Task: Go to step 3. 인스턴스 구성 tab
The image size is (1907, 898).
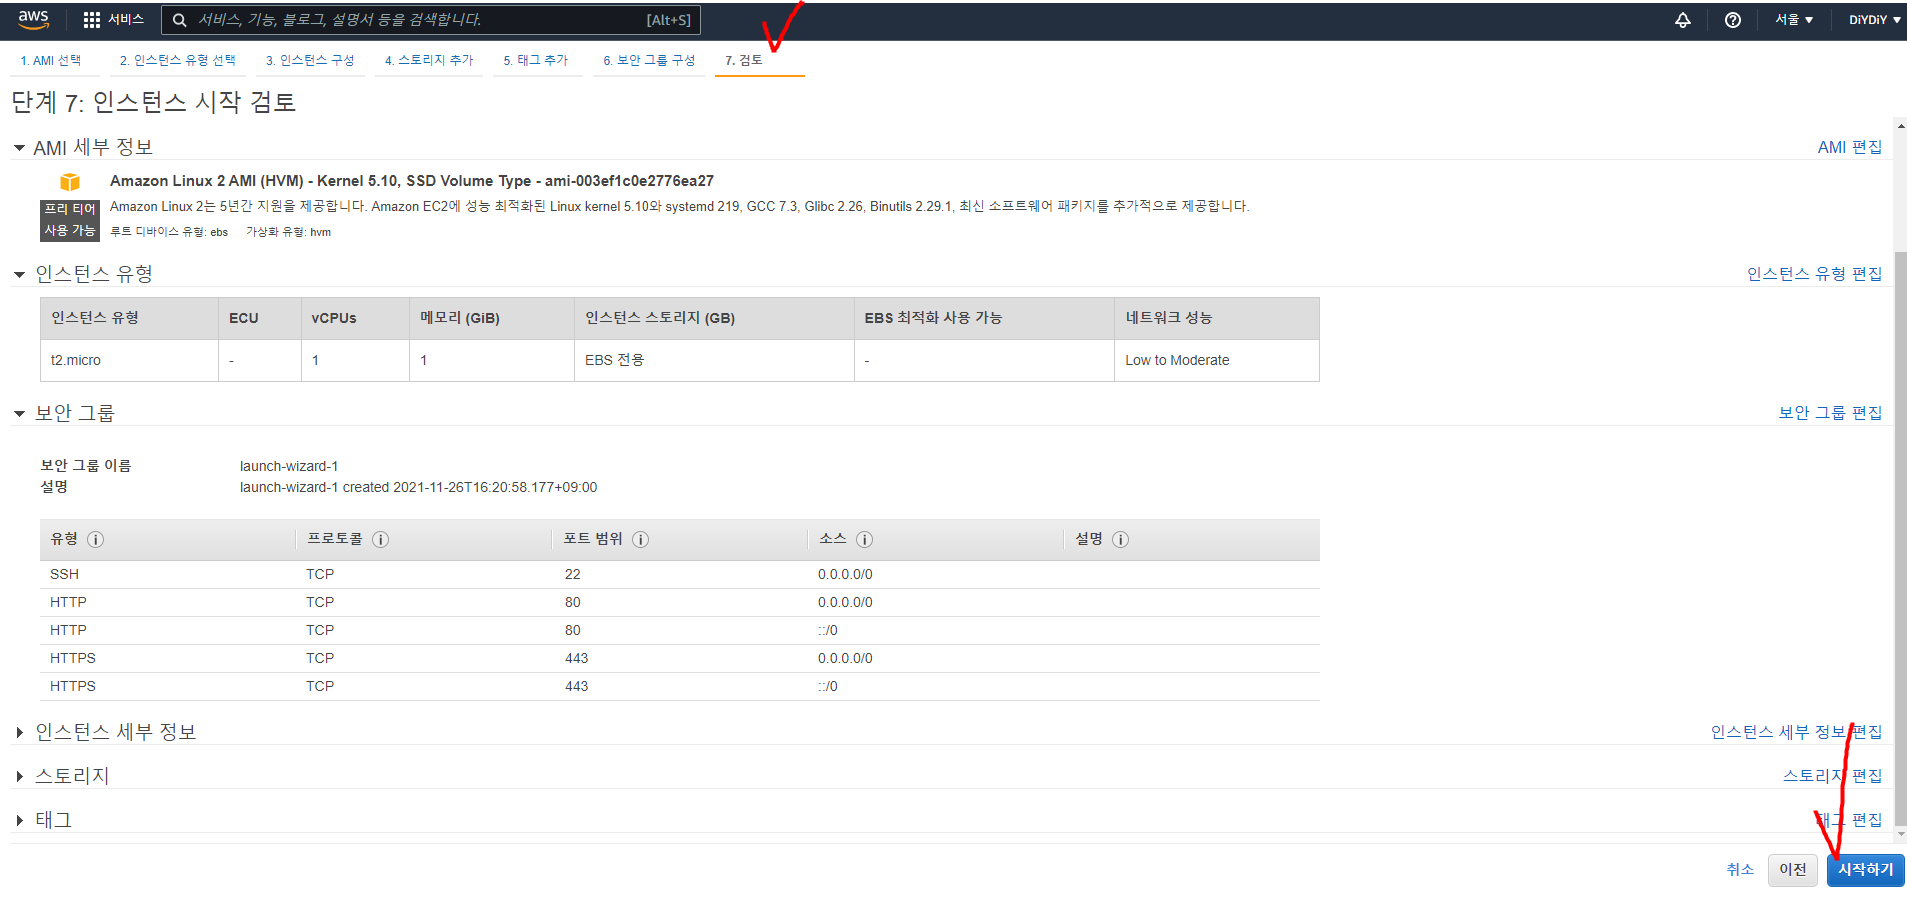Action: coord(310,61)
